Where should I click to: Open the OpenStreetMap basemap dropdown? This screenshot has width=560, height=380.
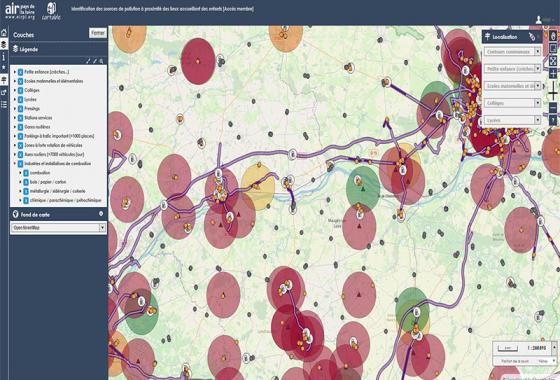(58, 228)
